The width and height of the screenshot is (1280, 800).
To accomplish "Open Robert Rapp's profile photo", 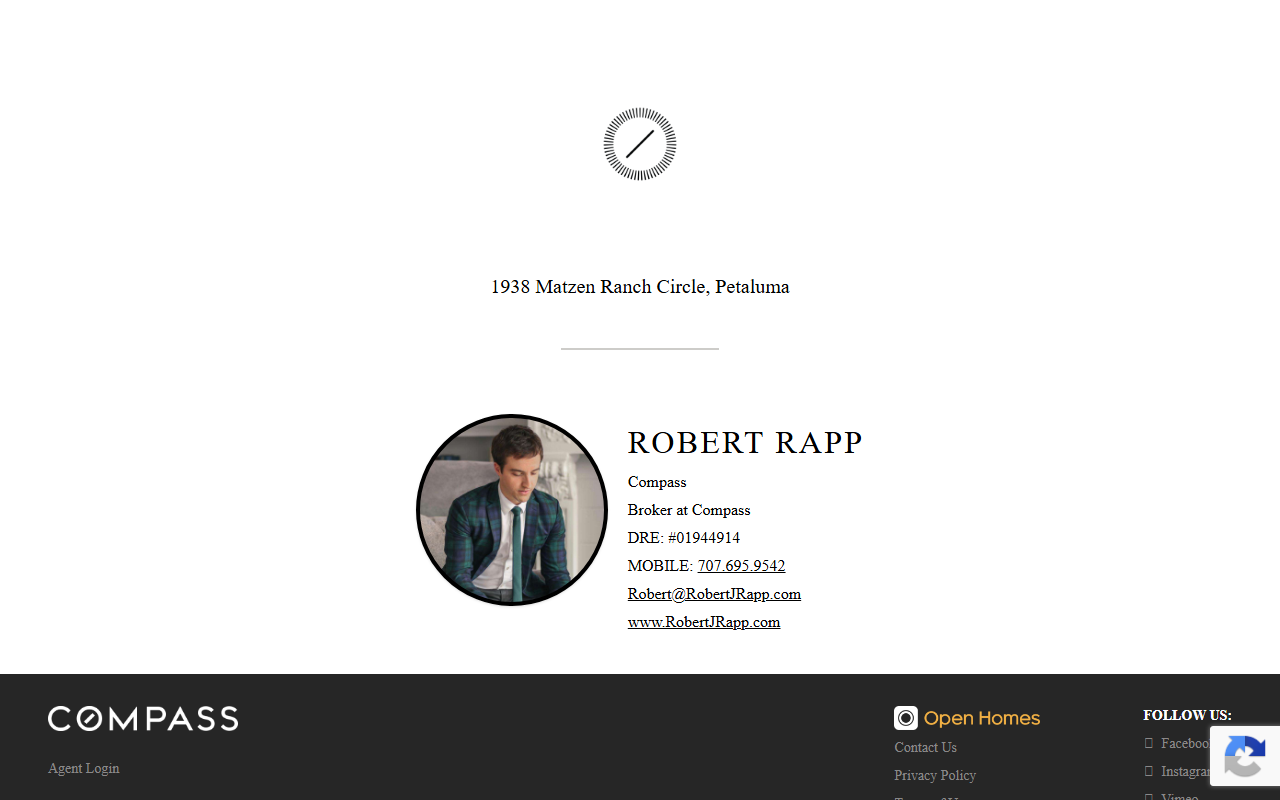I will pyautogui.click(x=512, y=510).
